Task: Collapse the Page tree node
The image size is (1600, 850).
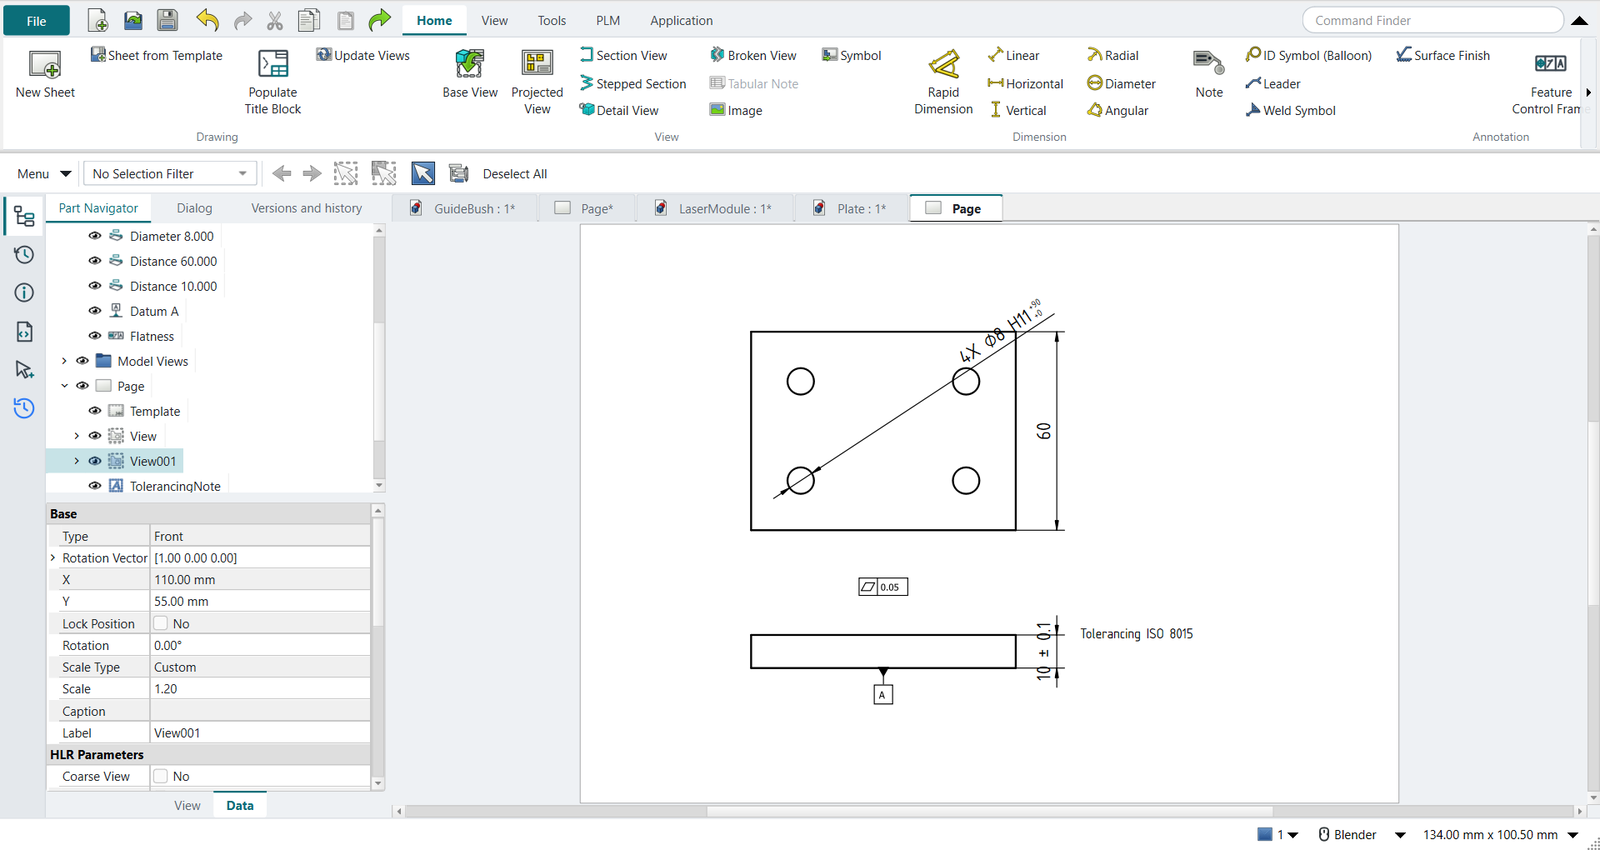Action: (x=64, y=386)
